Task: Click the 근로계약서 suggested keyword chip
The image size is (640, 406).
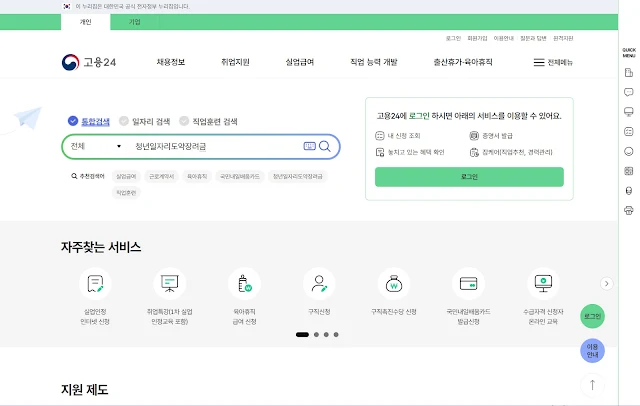Action: click(162, 176)
